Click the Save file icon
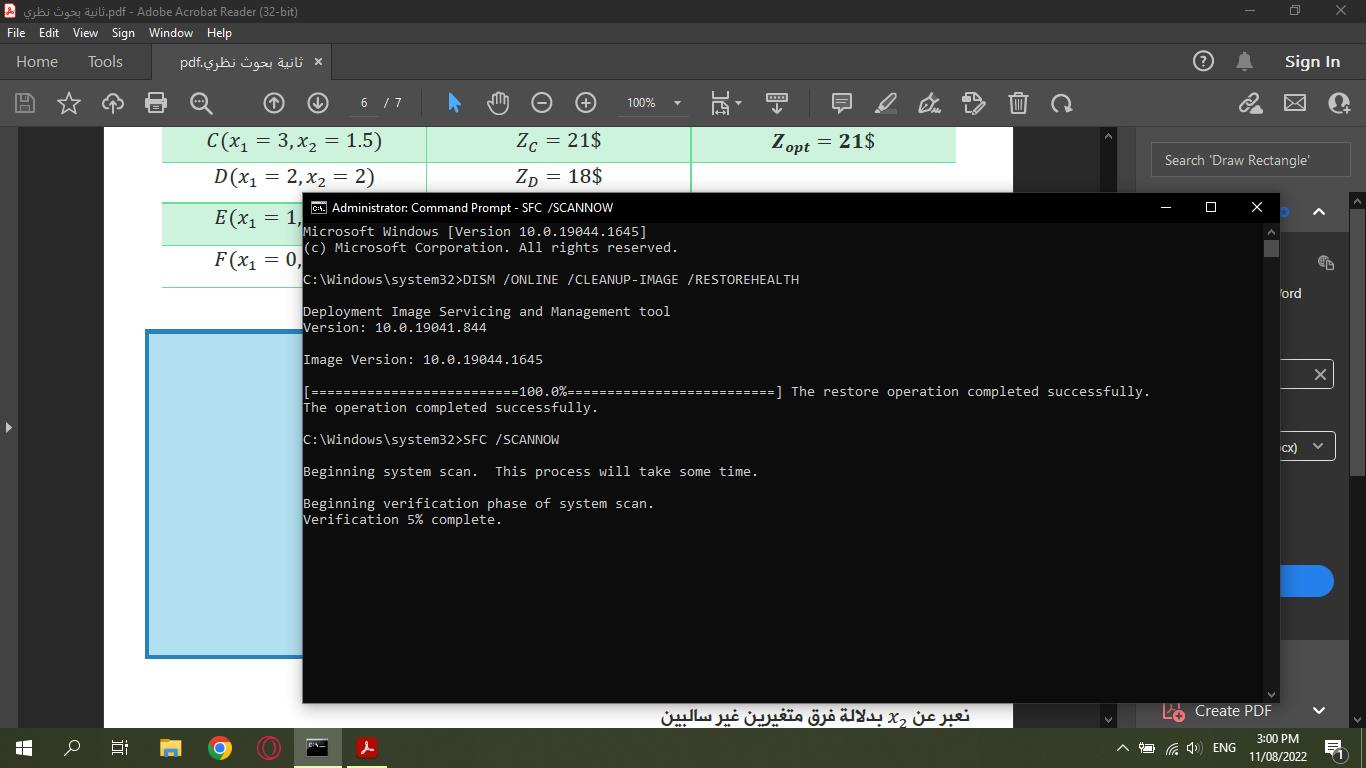Viewport: 1366px width, 768px height. (x=25, y=103)
